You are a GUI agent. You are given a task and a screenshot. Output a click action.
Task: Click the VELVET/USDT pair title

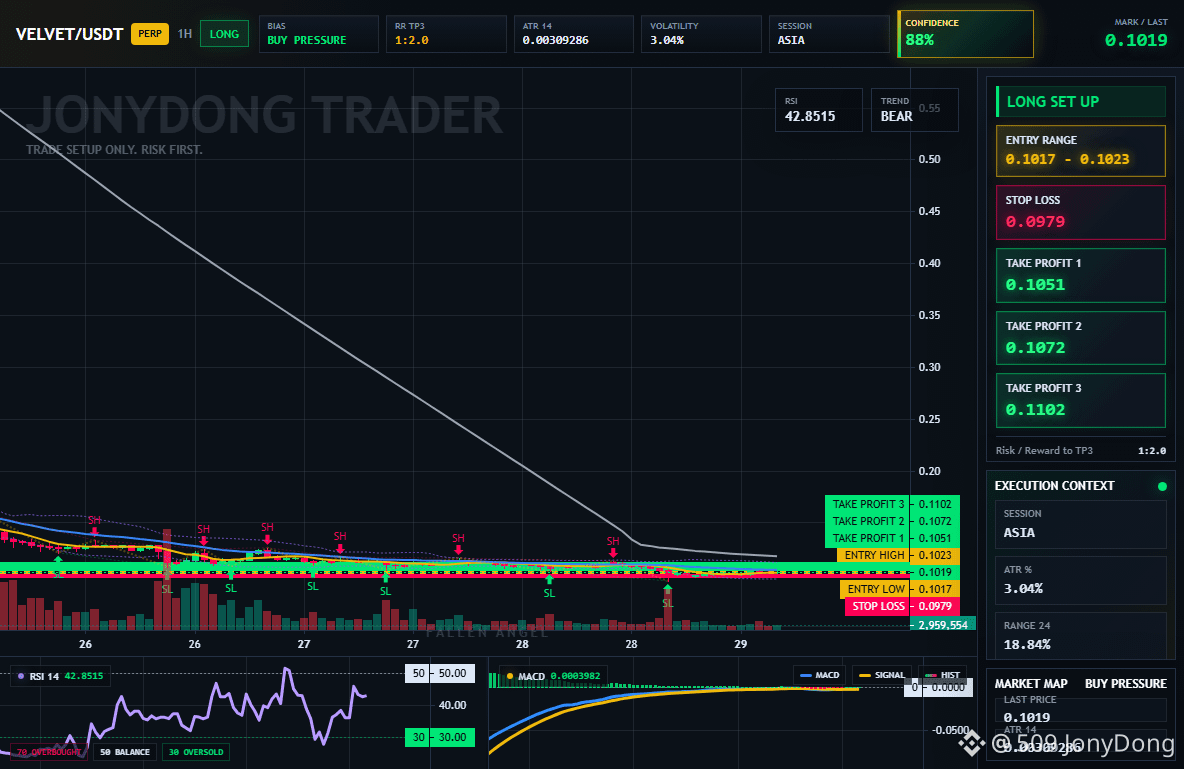tap(69, 34)
